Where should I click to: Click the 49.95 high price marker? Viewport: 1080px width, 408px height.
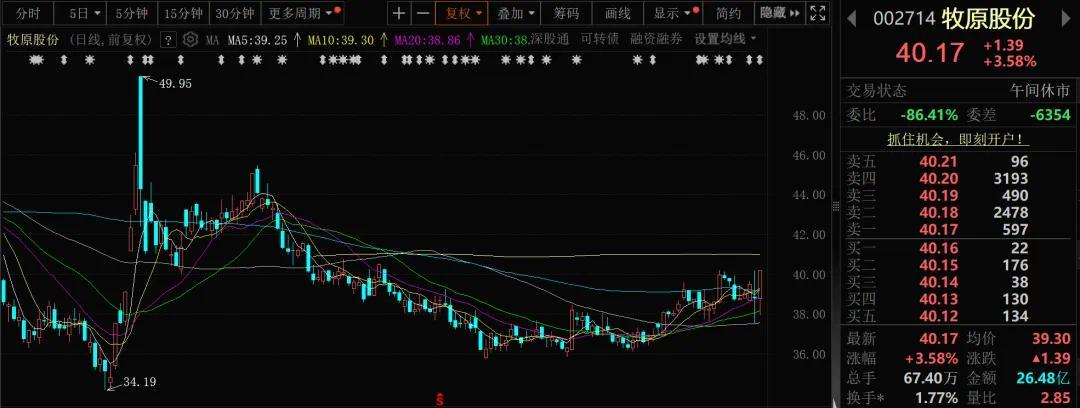[x=170, y=84]
